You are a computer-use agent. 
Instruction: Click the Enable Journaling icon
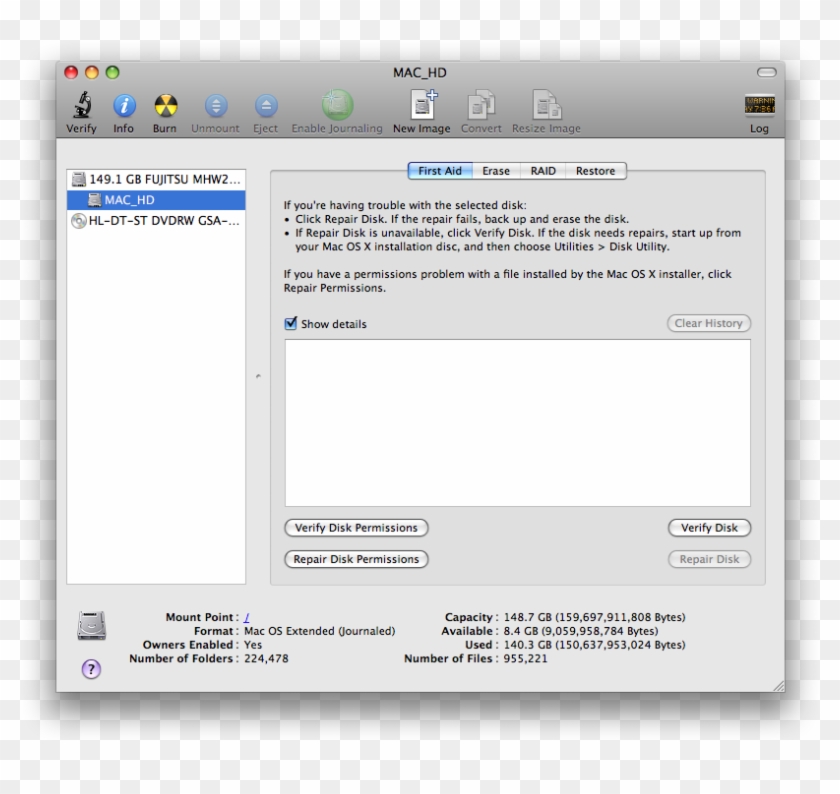click(x=336, y=105)
